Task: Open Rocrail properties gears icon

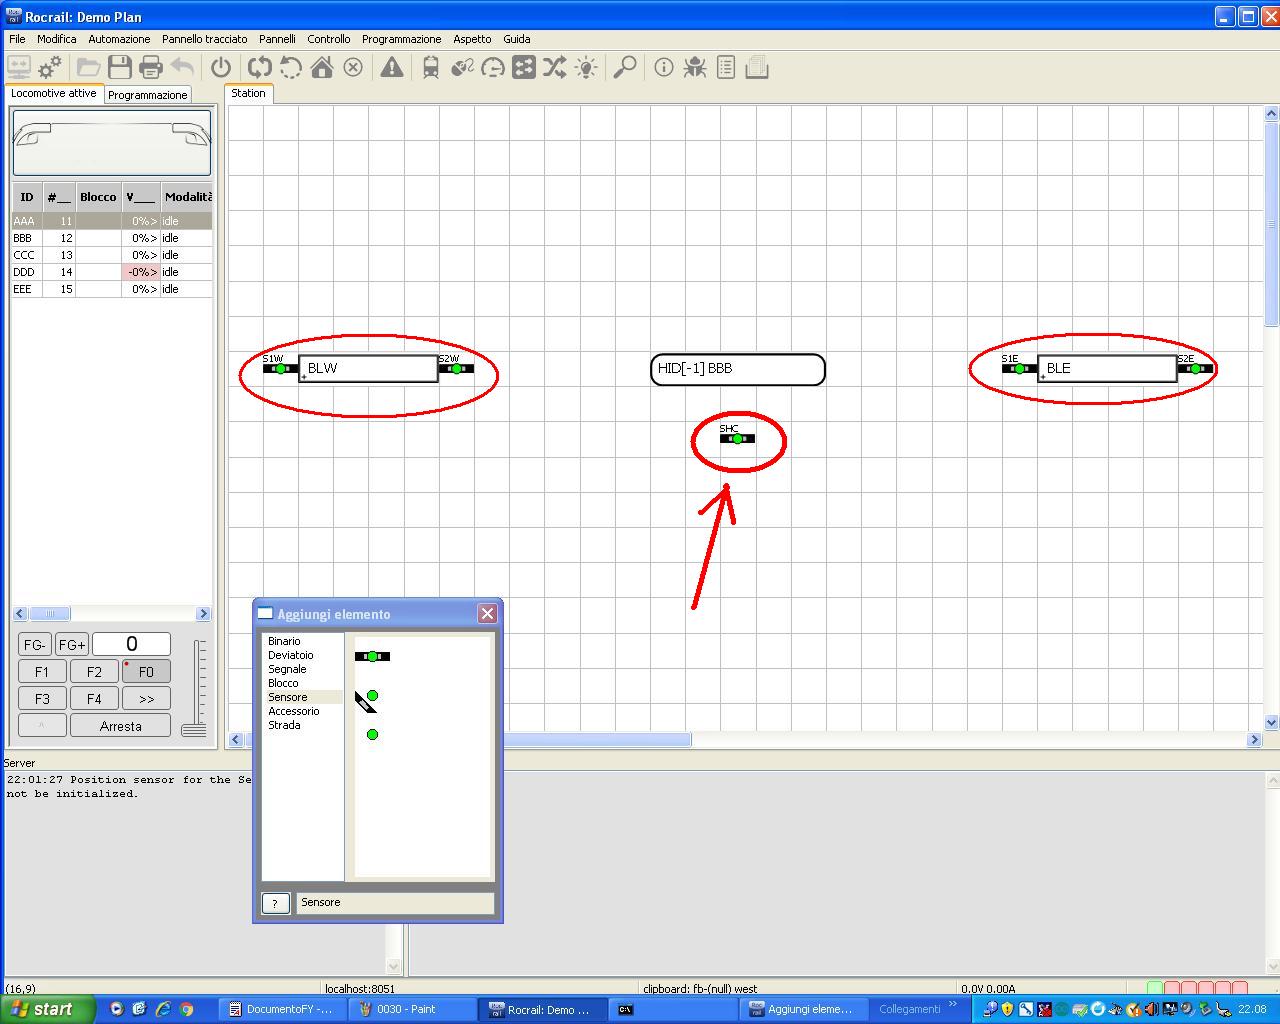Action: coord(50,67)
